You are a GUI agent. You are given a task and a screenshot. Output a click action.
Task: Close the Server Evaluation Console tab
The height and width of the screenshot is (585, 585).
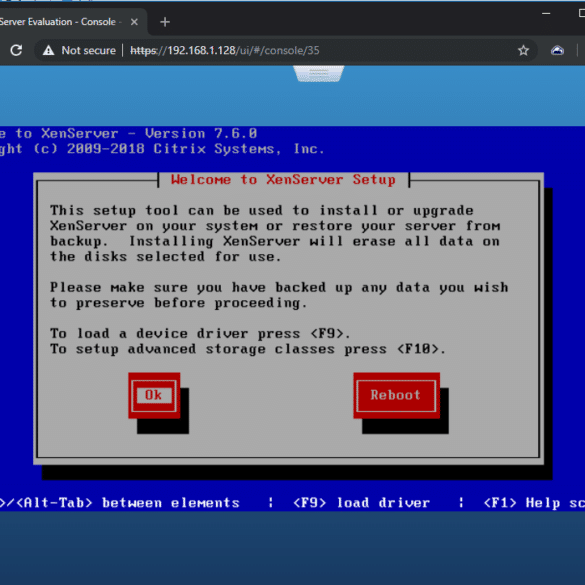tap(134, 22)
